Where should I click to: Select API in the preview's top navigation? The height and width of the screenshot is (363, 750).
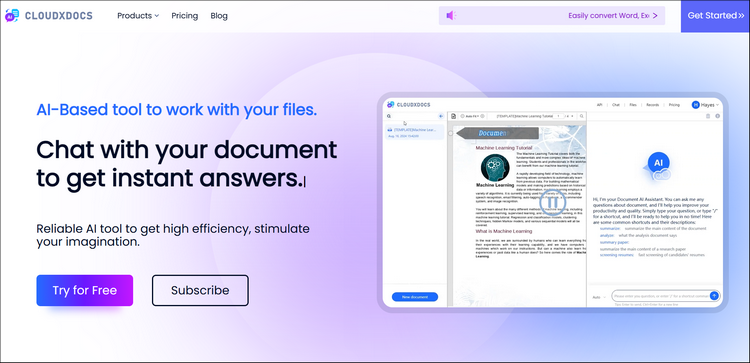[x=599, y=104]
